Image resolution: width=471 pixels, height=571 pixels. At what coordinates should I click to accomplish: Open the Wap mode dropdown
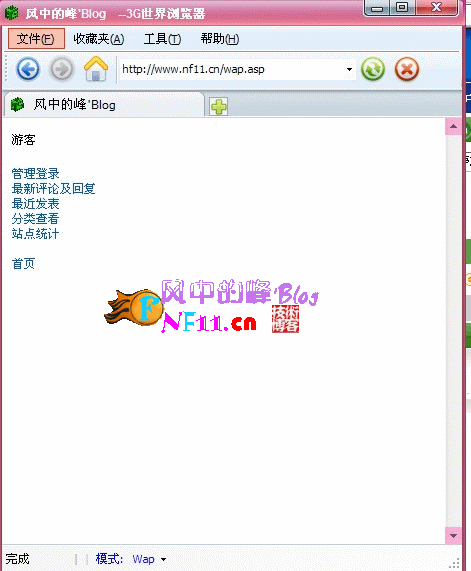(x=164, y=559)
